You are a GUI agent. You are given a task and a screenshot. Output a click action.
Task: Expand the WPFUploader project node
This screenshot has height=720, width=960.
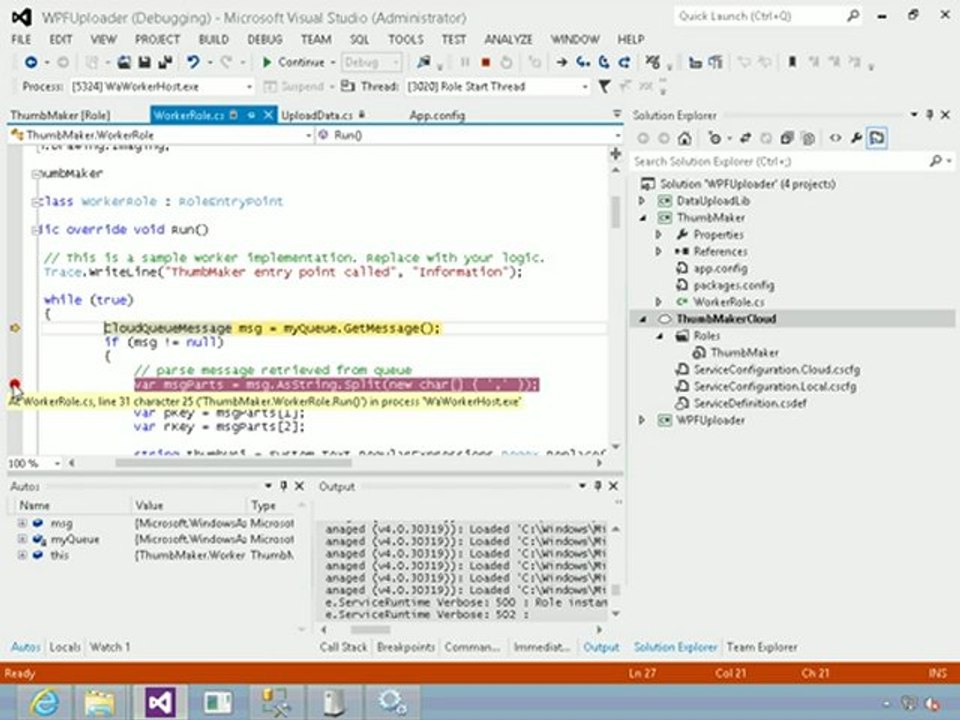pos(642,420)
